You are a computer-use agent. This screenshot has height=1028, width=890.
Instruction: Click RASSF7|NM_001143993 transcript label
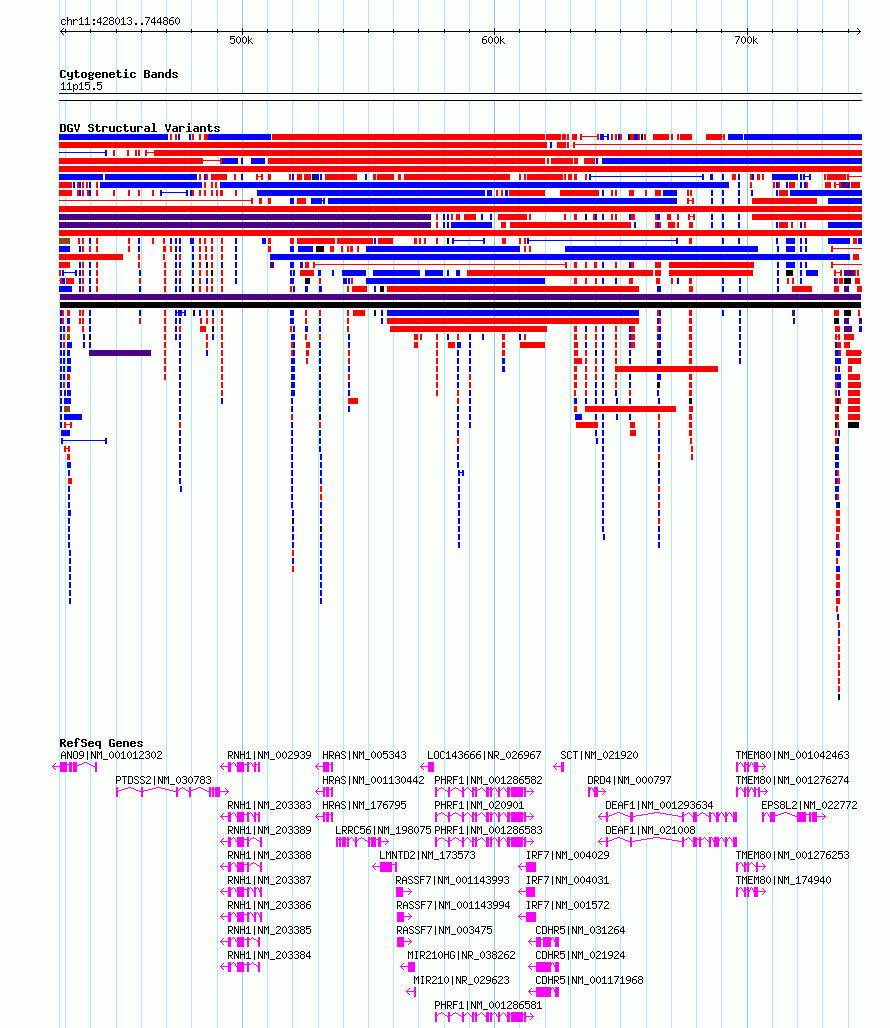[x=452, y=880]
